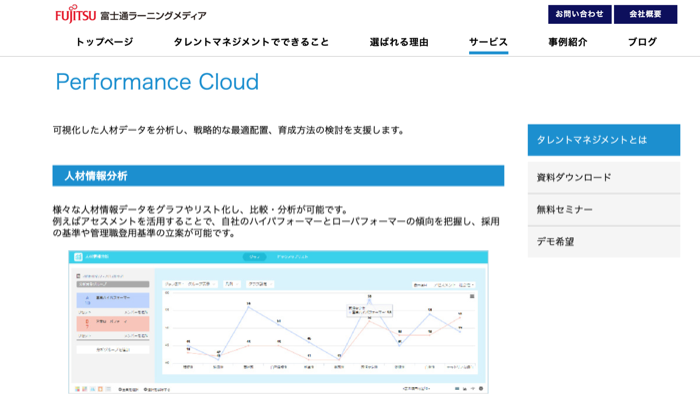
Task: Select 選ばれる理由 in the navigation bar
Action: coord(399,42)
